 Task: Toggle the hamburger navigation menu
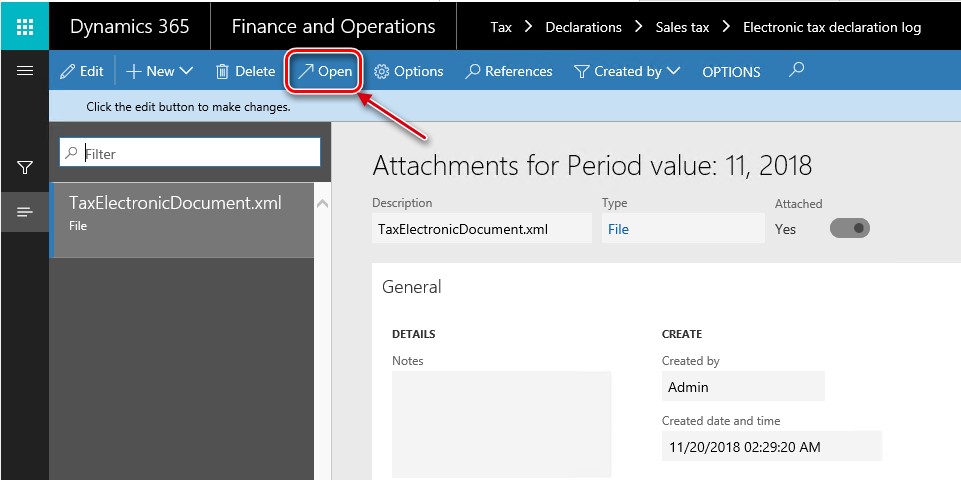point(25,71)
